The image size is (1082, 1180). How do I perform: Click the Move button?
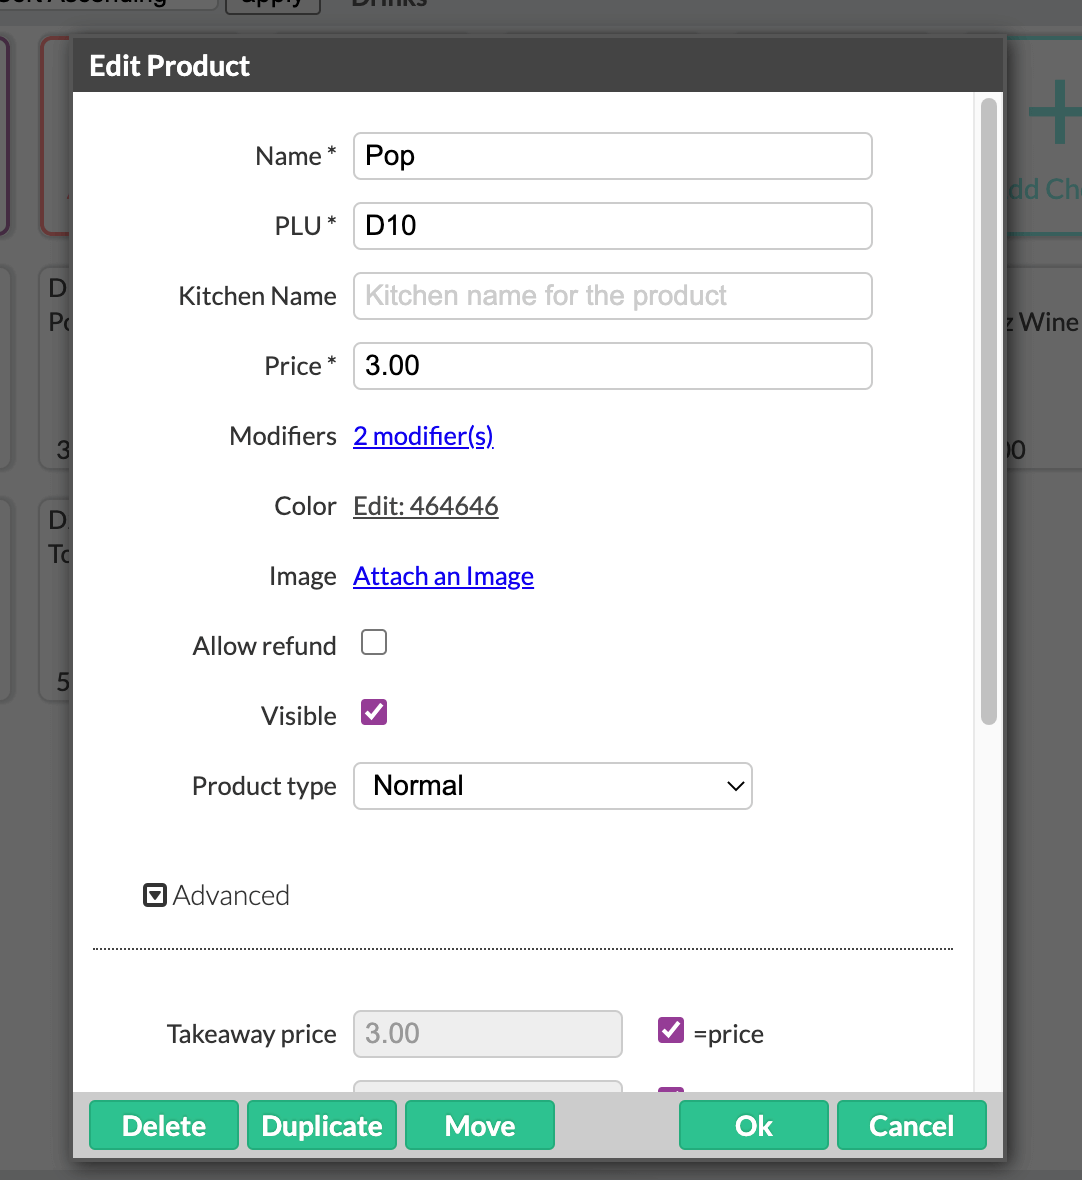(x=480, y=1125)
